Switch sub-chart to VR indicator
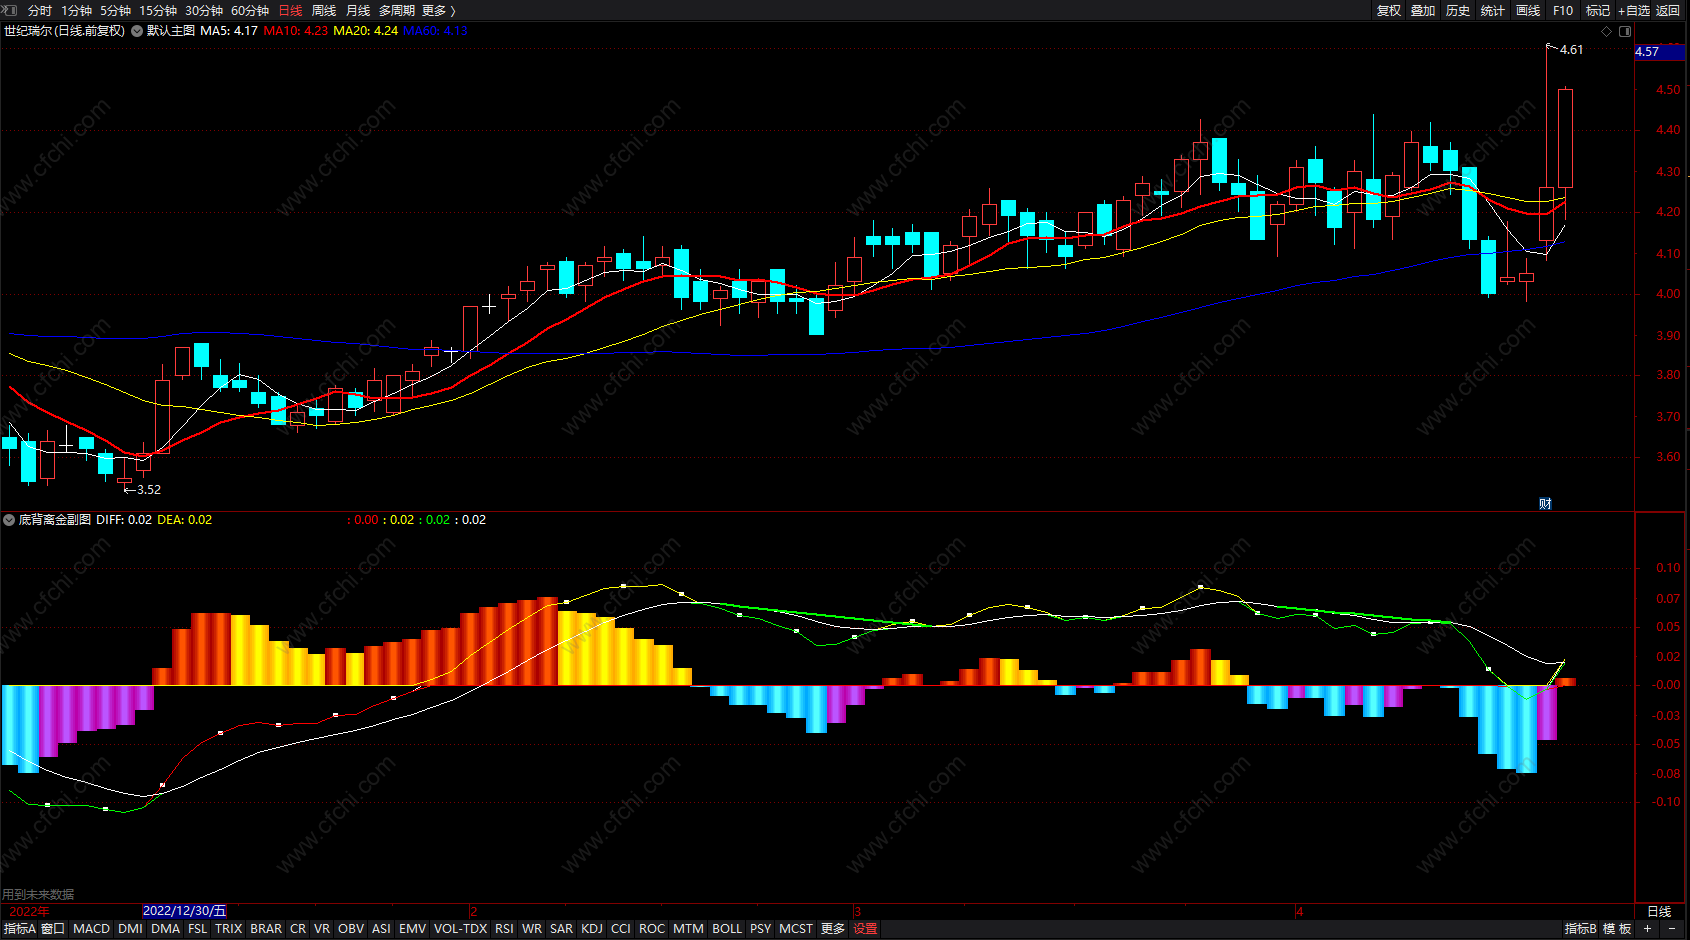 322,929
